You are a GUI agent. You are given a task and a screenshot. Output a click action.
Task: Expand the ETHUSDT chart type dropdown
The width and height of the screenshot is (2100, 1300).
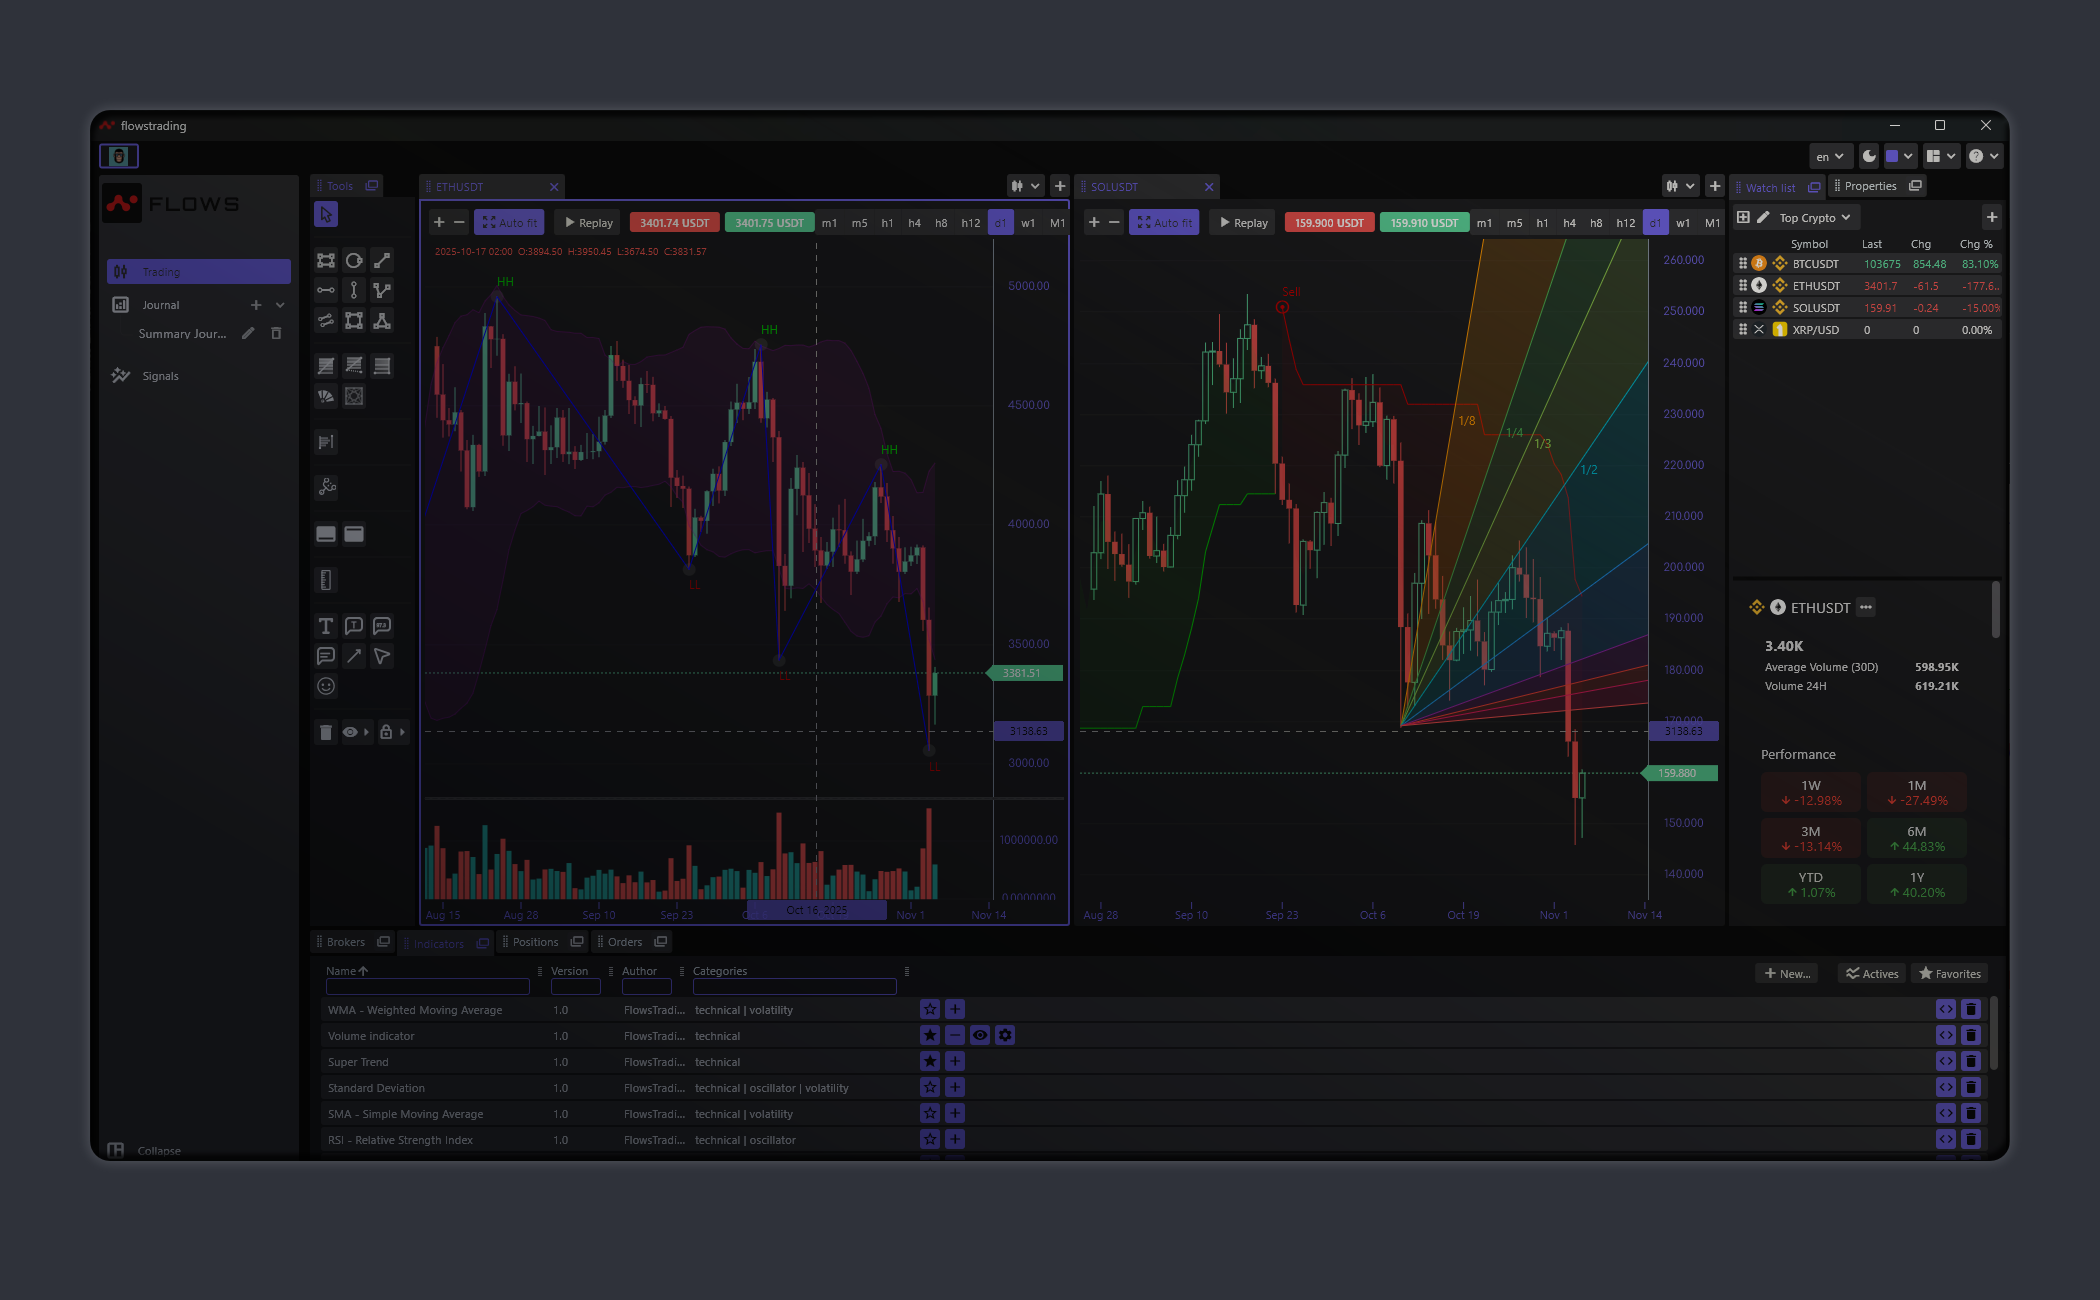(x=1025, y=186)
